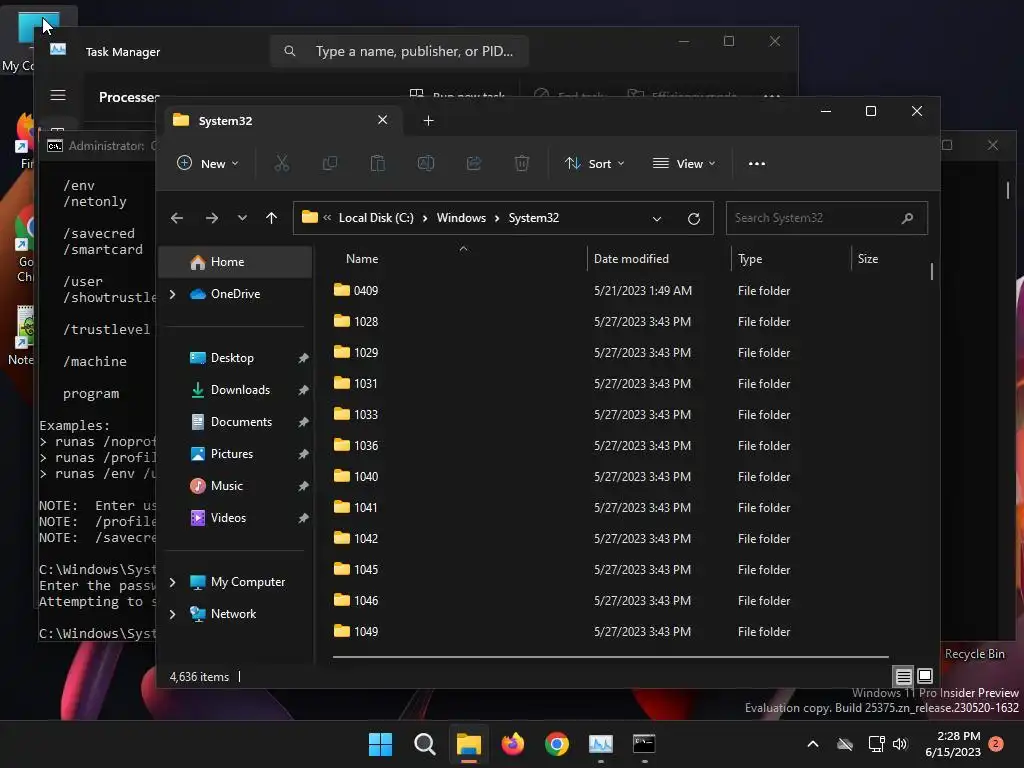Screen dimensions: 1024x768
Task: Expand address bar history dropdown
Action: 657,219
